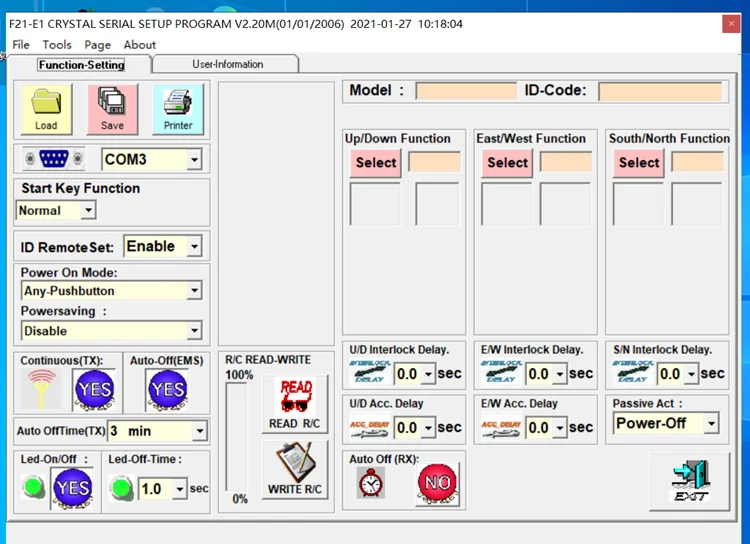This screenshot has width=750, height=544.
Task: Click the Printer icon
Action: (178, 102)
